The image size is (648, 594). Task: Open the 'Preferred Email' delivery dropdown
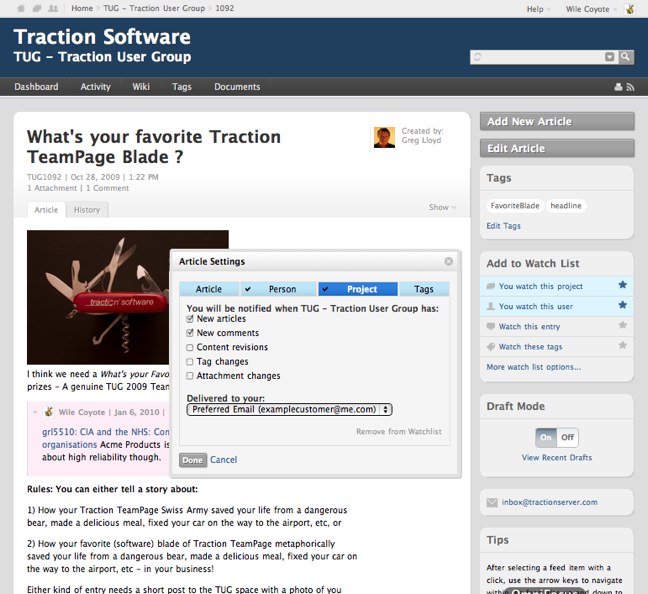(x=289, y=409)
